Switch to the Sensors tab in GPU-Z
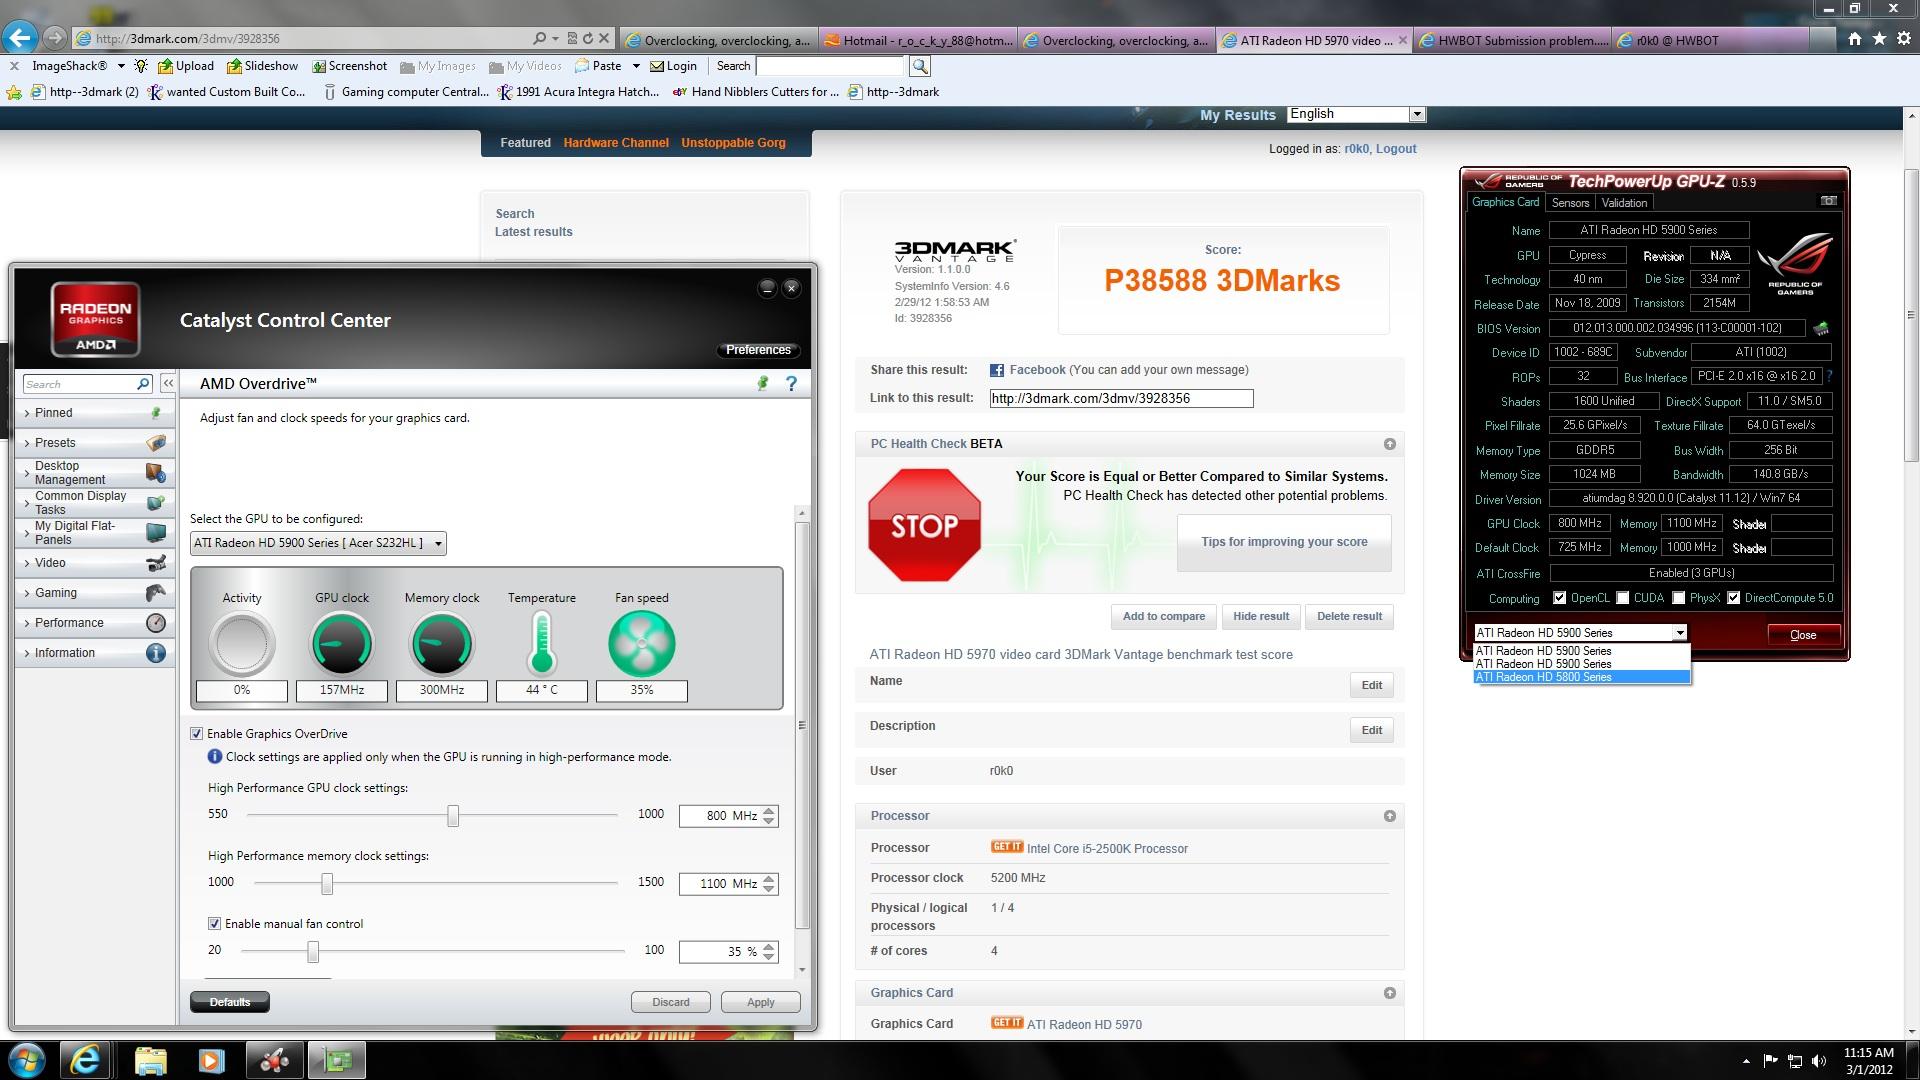 tap(1570, 203)
